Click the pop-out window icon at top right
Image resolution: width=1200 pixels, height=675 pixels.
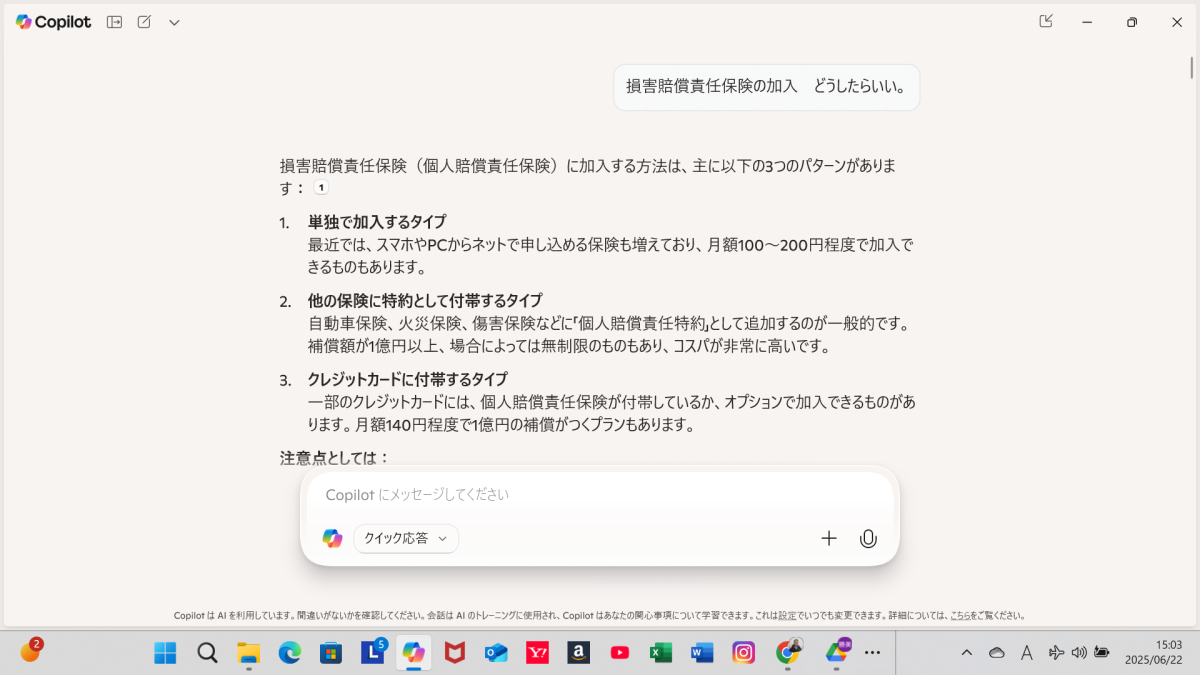click(x=1046, y=21)
